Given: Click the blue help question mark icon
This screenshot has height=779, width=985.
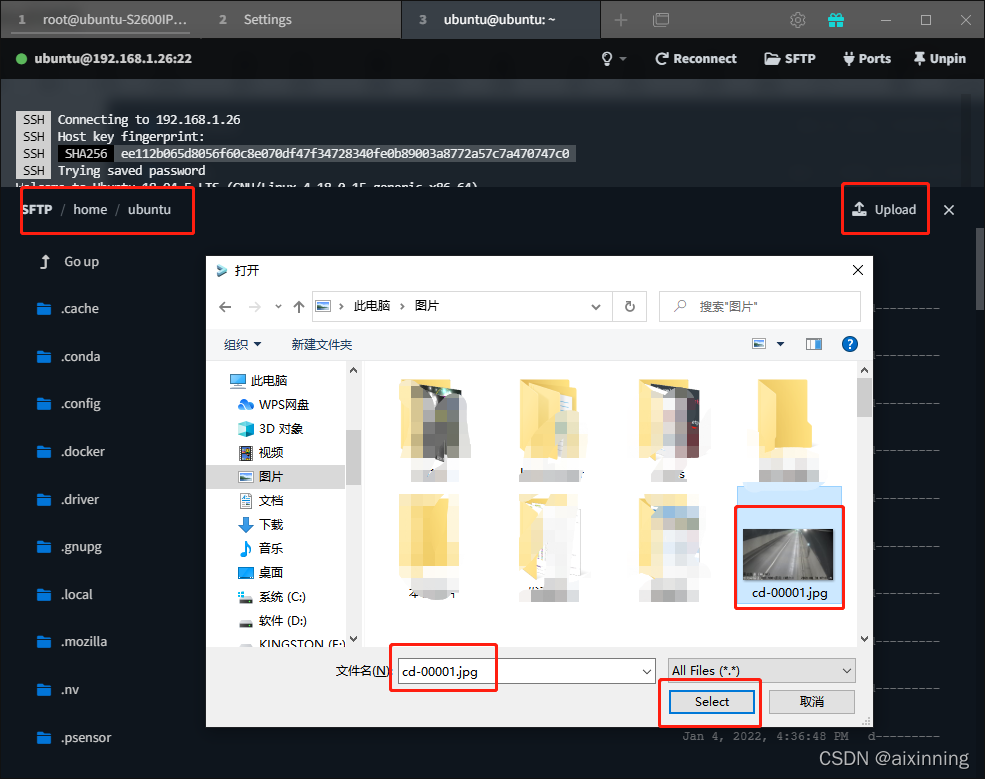Looking at the screenshot, I should [x=849, y=344].
